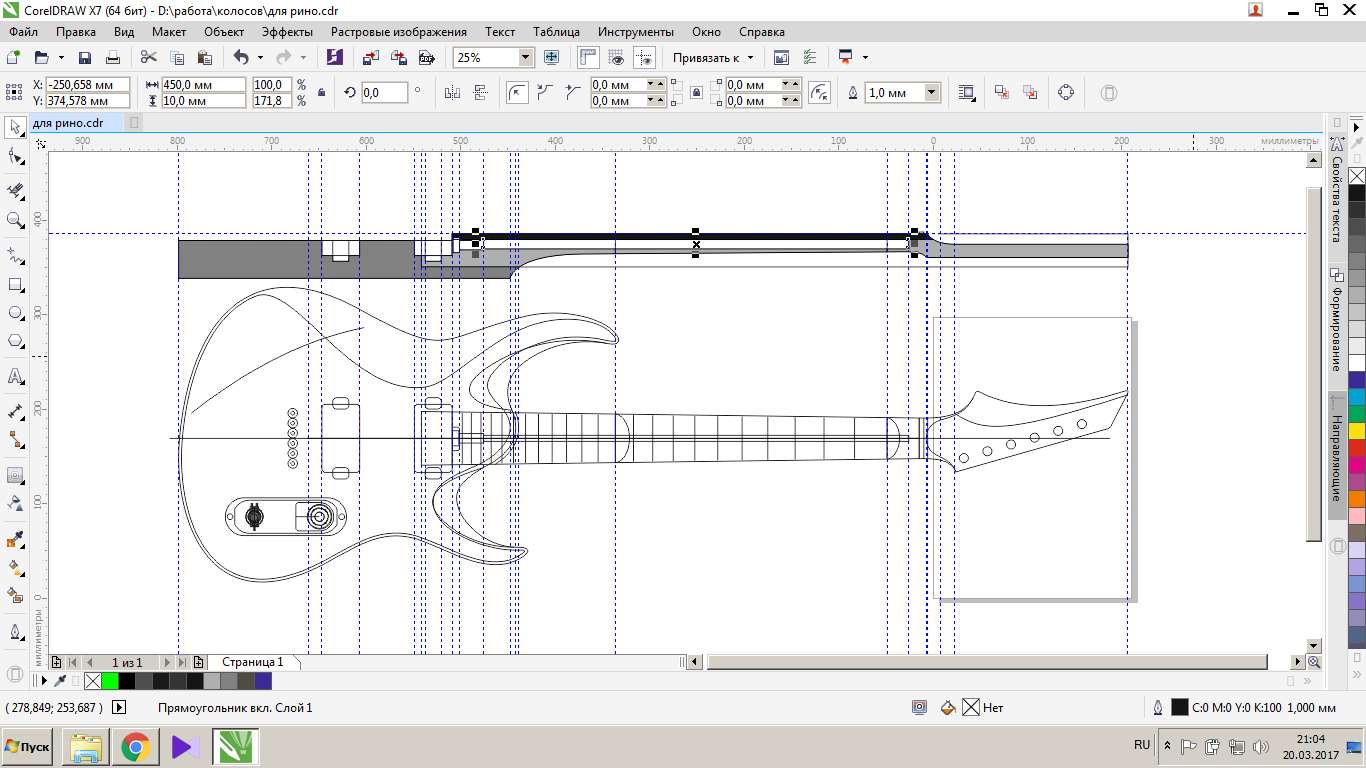Open the zoom level 25% dropdown
The width and height of the screenshot is (1366, 768).
click(x=526, y=58)
